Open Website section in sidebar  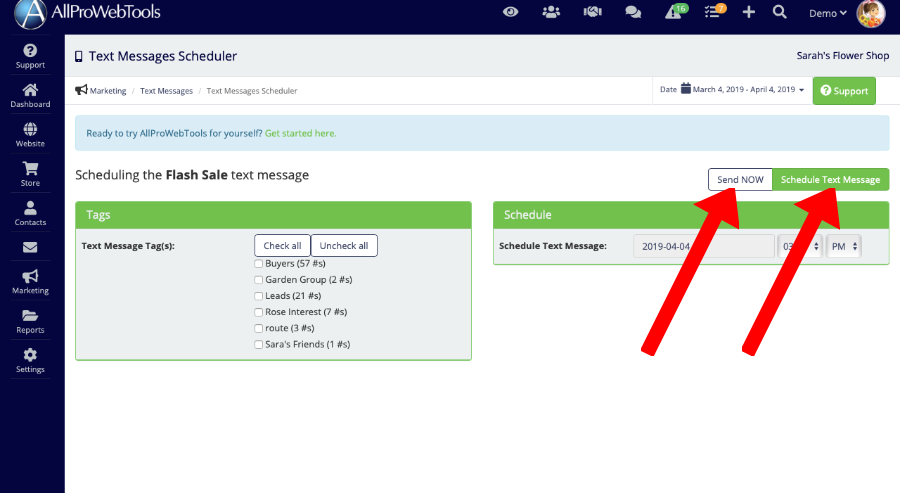pyautogui.click(x=30, y=135)
